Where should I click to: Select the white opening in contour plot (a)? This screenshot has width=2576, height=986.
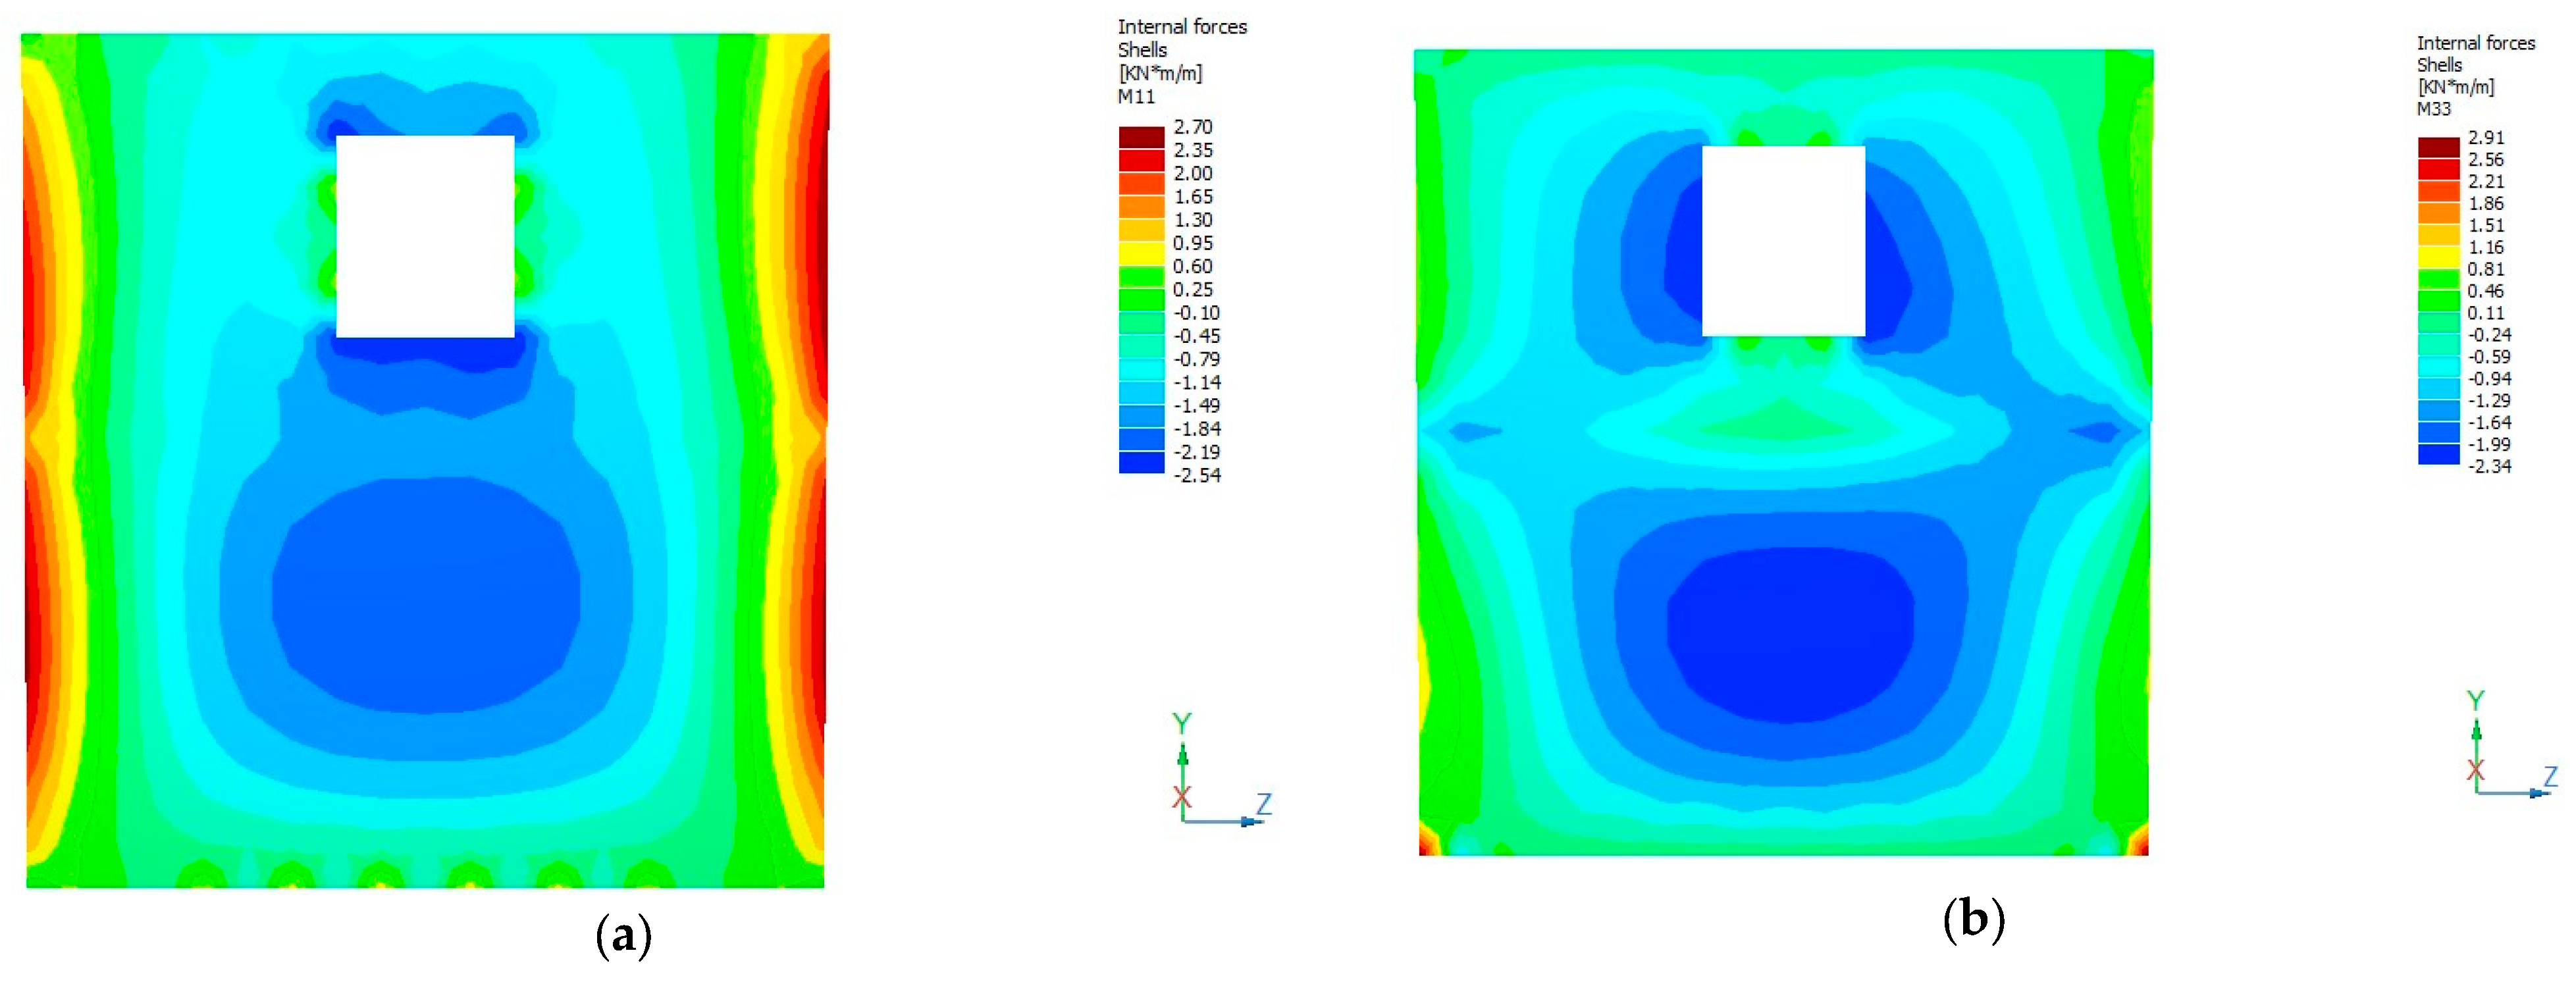(x=425, y=236)
